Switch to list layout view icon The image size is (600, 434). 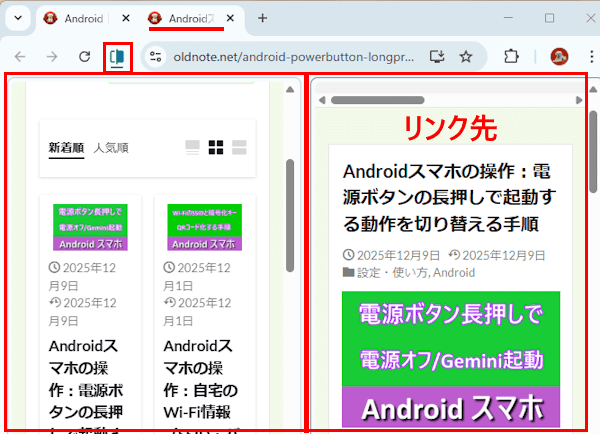pos(192,147)
